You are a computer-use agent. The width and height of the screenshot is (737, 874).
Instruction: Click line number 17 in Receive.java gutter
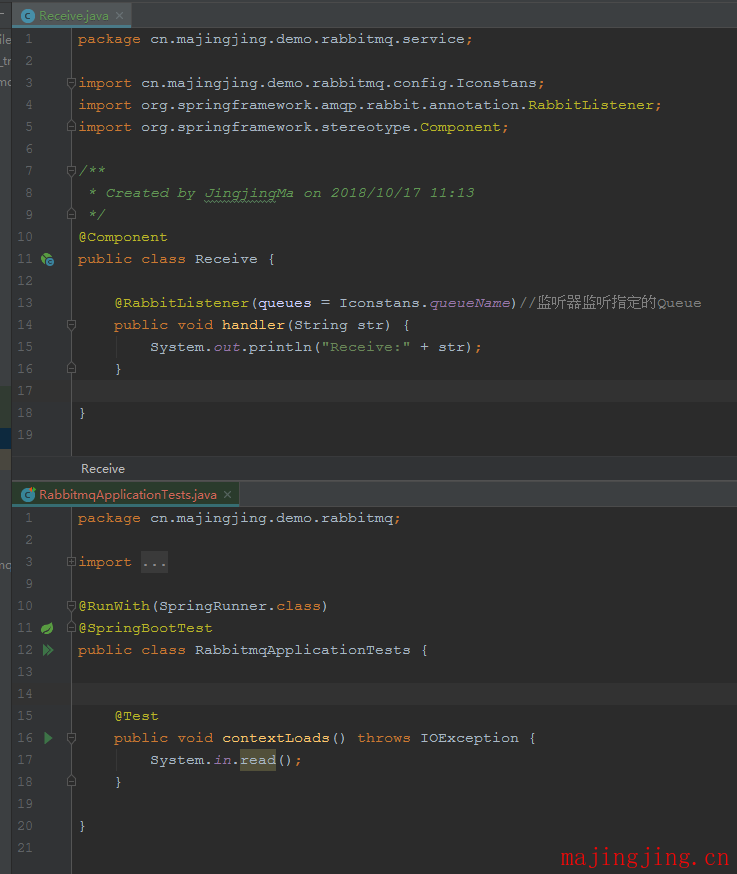point(25,391)
